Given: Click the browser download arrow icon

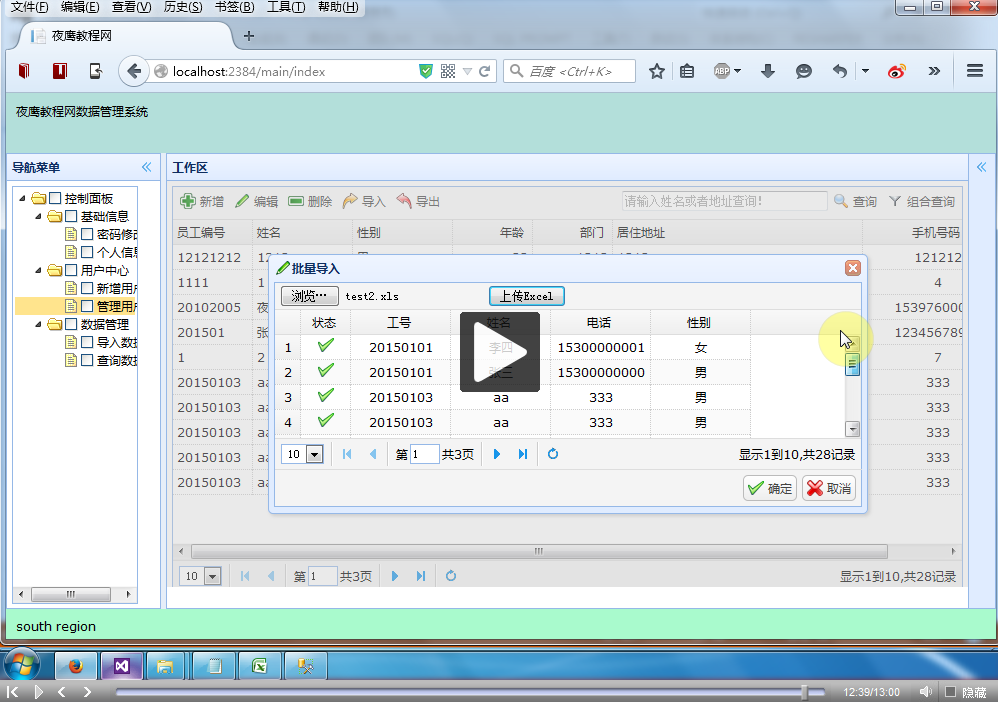Looking at the screenshot, I should pos(768,71).
